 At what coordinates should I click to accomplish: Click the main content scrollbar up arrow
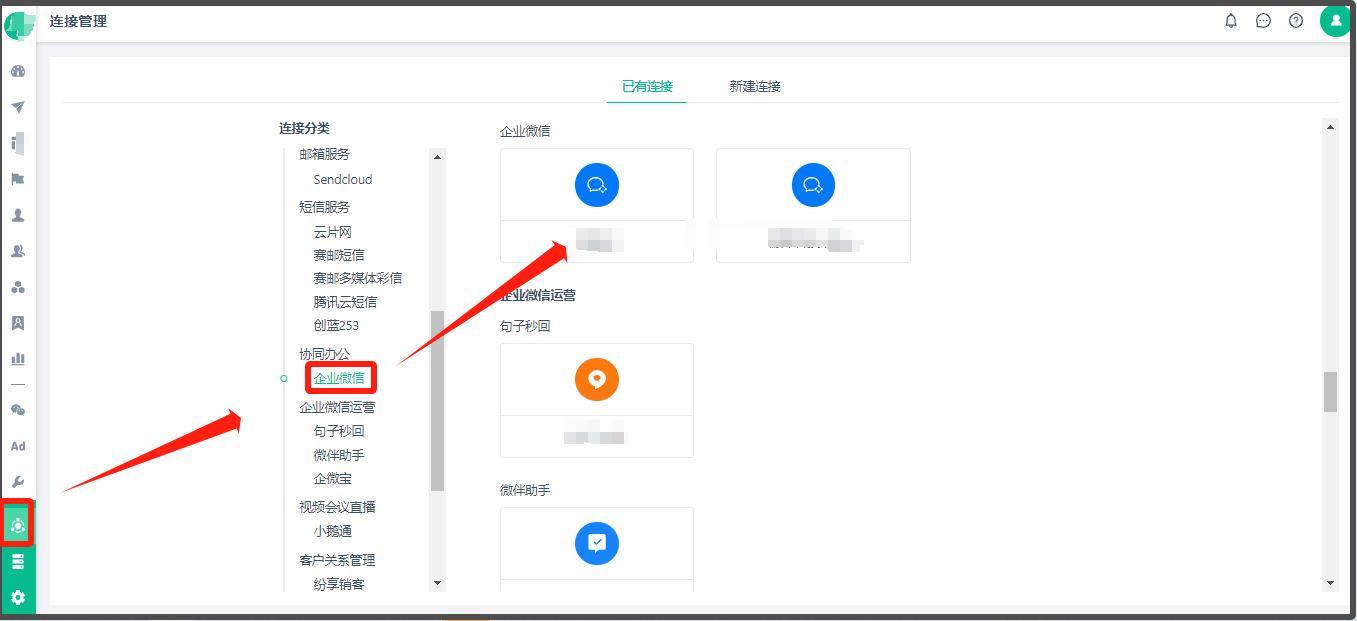pos(1330,127)
